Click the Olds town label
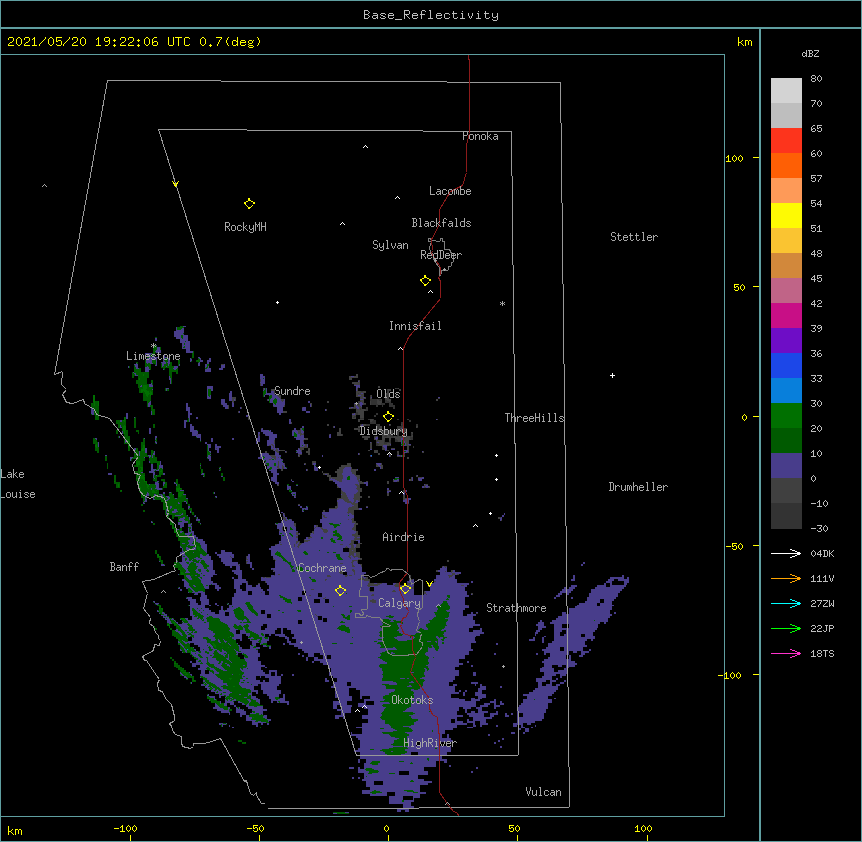The width and height of the screenshot is (862, 842). click(388, 394)
